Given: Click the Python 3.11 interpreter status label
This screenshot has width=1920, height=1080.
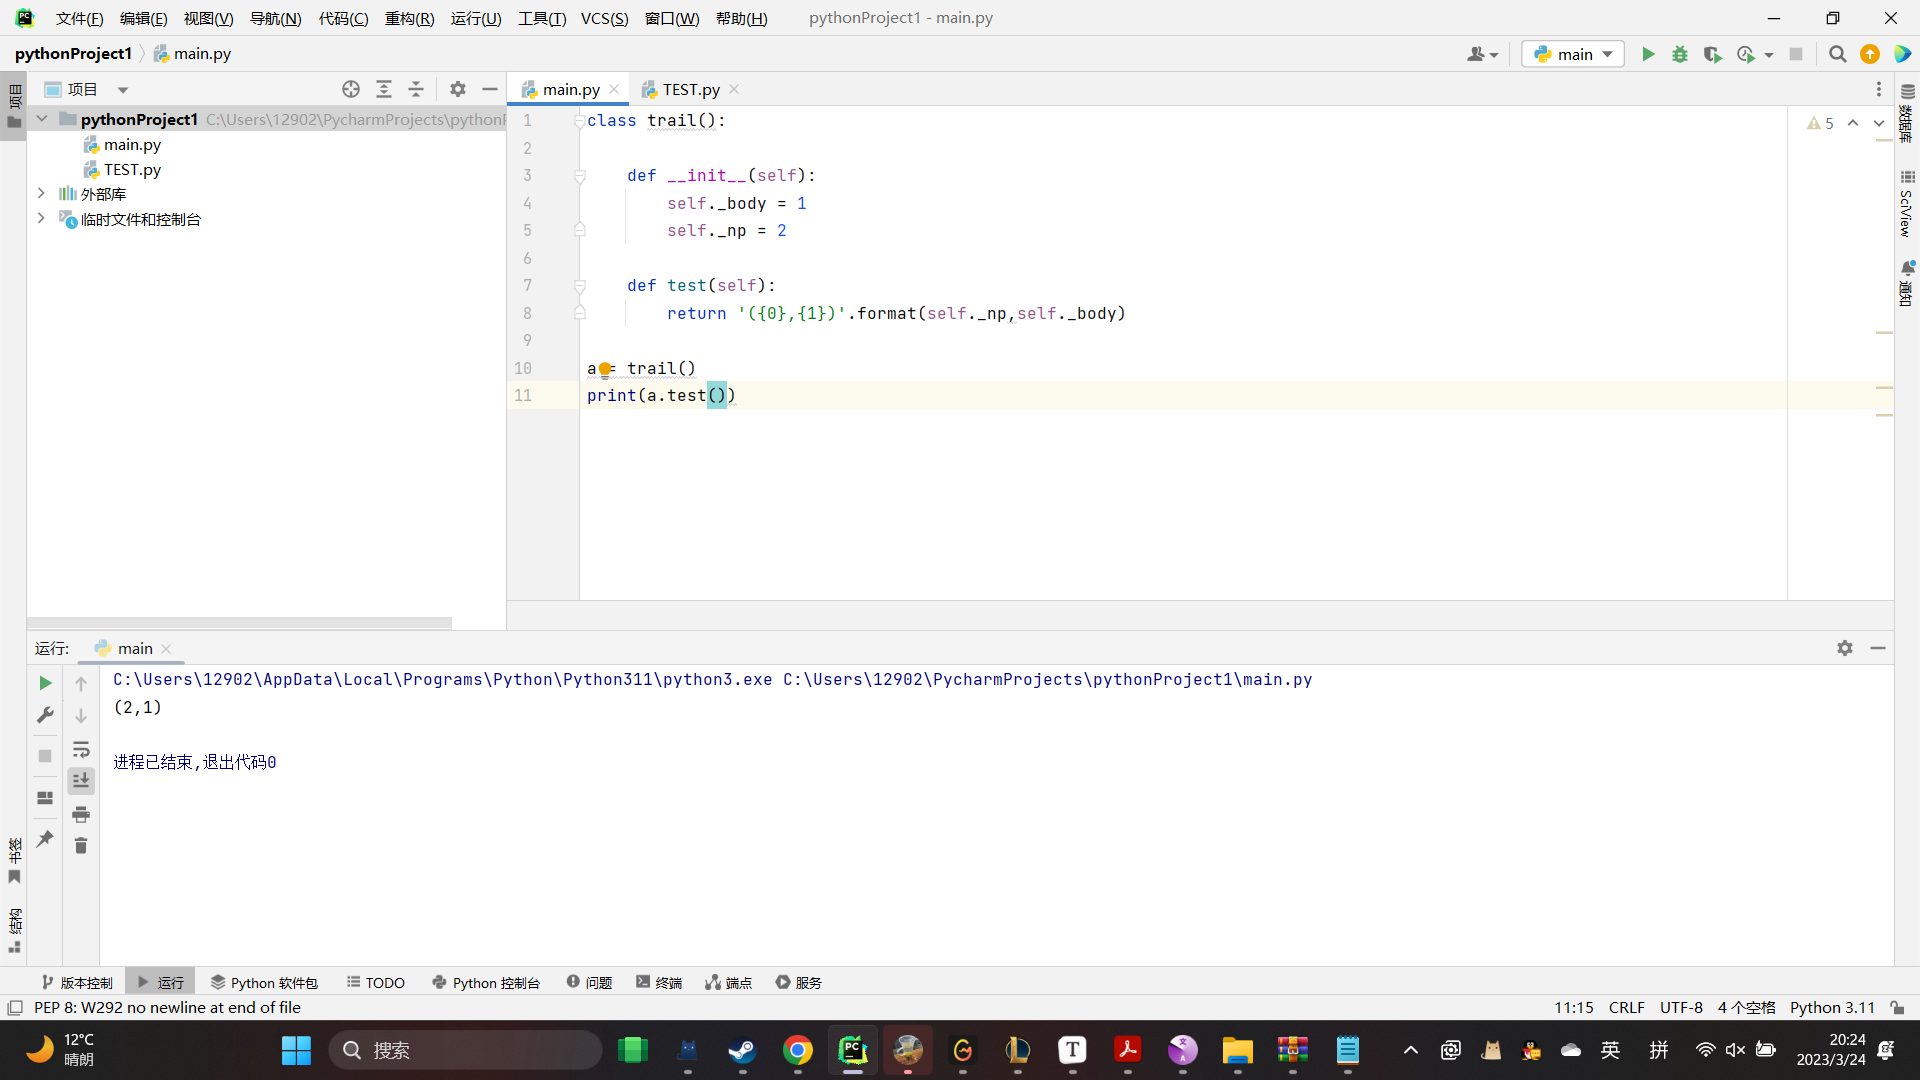Looking at the screenshot, I should 1832,1007.
